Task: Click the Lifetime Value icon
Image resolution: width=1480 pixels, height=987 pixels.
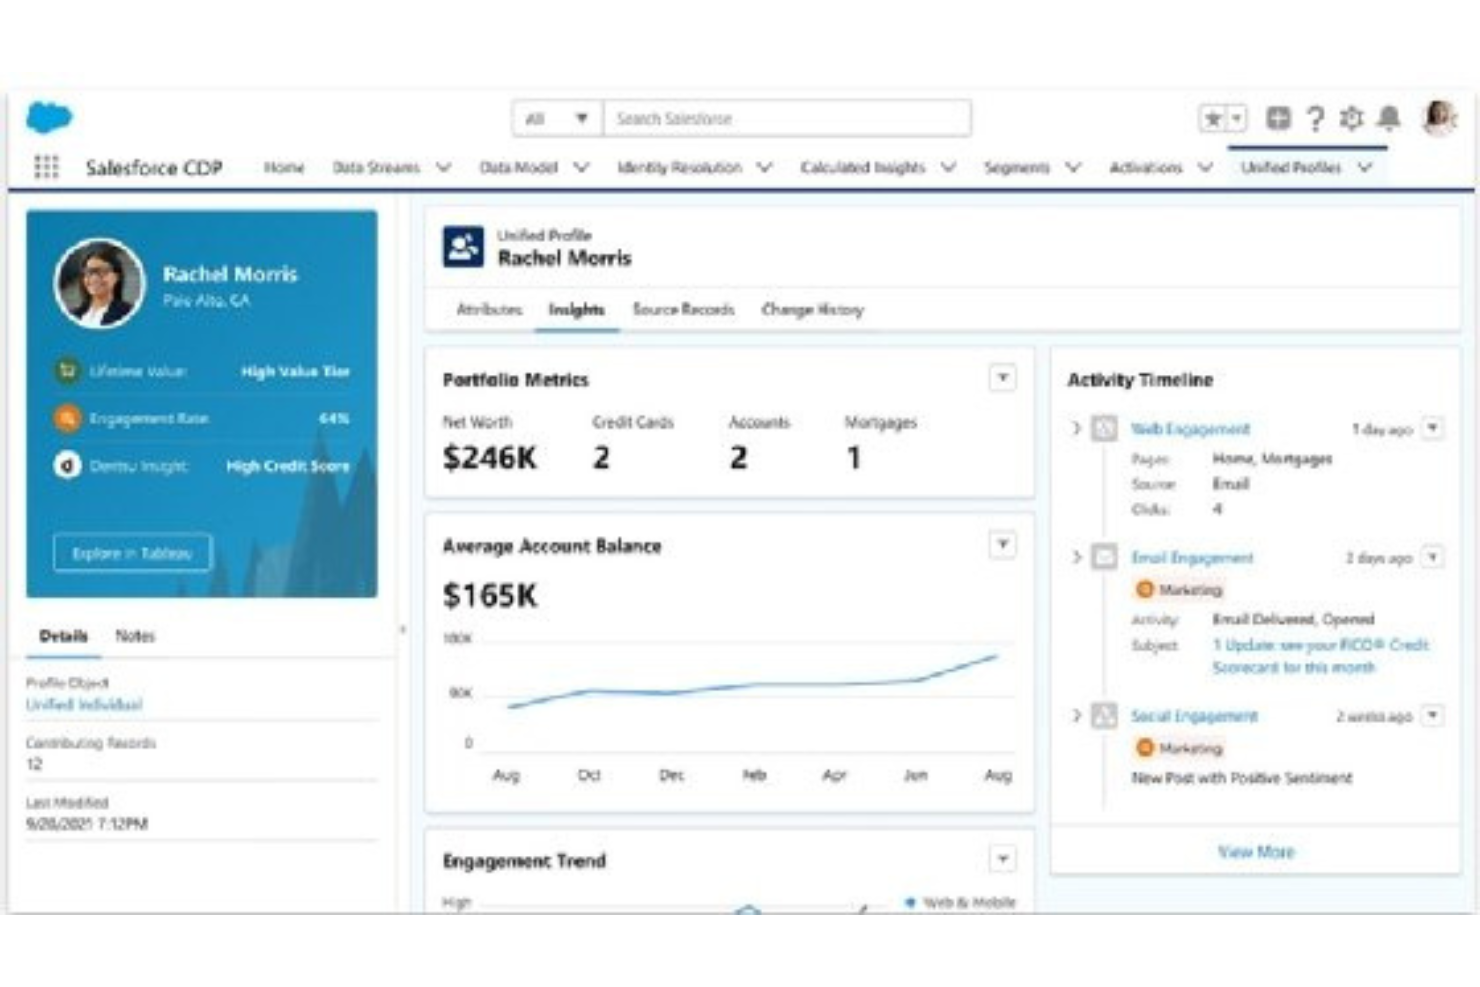Action: [x=67, y=371]
